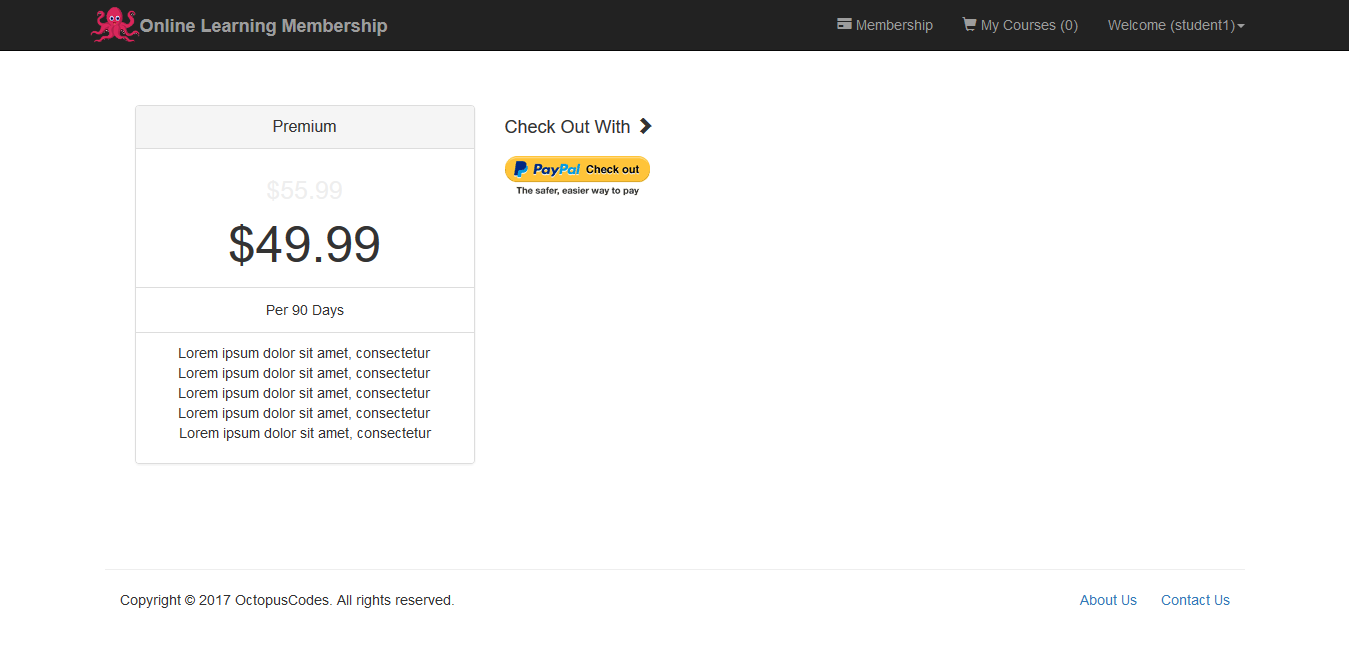Click the chevron arrow beside Check Out With
The width and height of the screenshot is (1349, 670).
(645, 126)
